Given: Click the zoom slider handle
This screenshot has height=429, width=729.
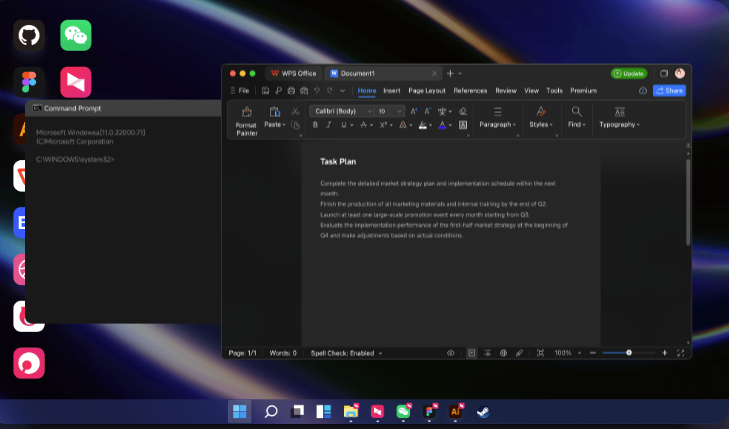Looking at the screenshot, I should coord(629,353).
